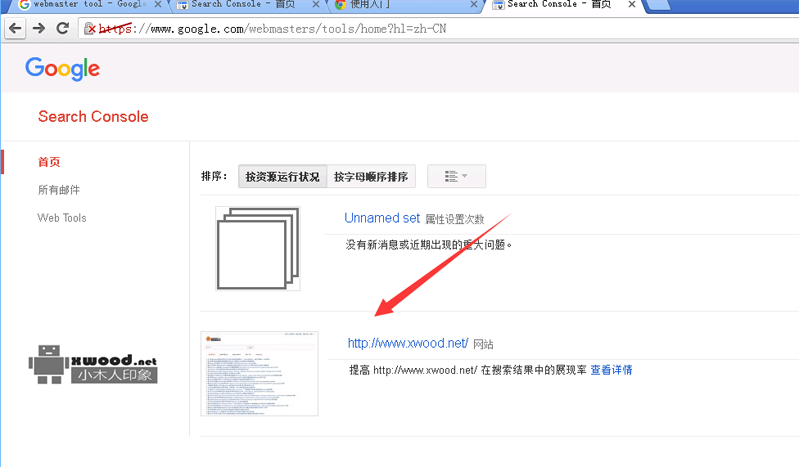Click the 网站 label beside xwood.net
The height and width of the screenshot is (467, 799).
pos(483,345)
